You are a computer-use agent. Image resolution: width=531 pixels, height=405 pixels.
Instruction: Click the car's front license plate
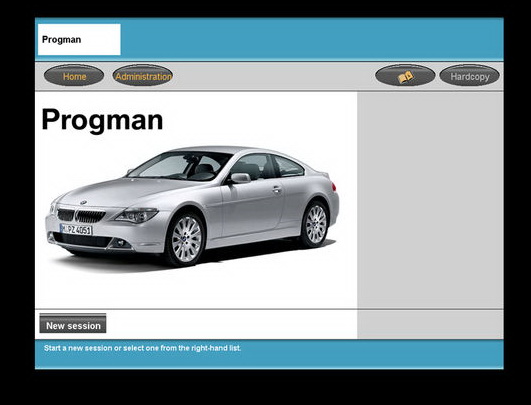(76, 230)
